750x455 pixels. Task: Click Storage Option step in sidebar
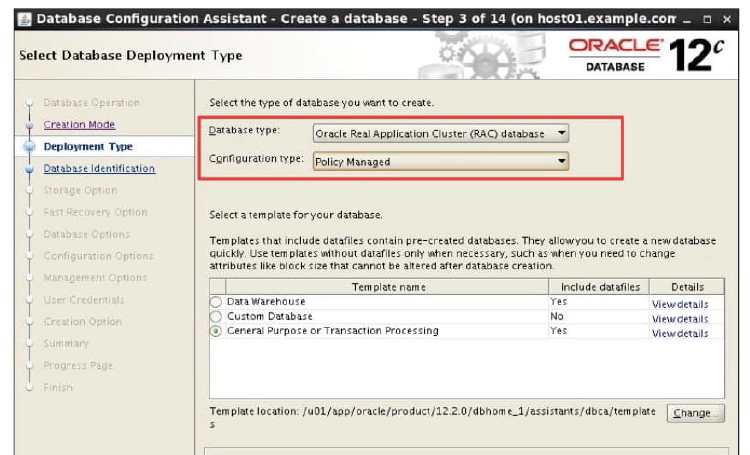point(80,190)
